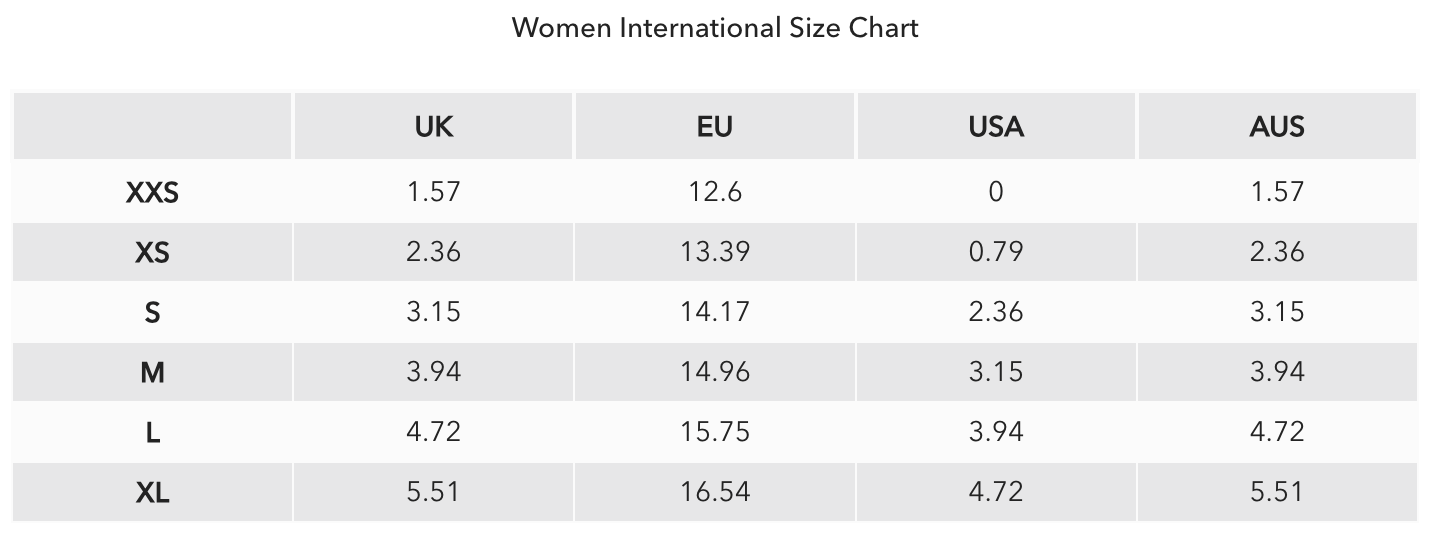Click EU value 14.96 in M row

point(715,371)
